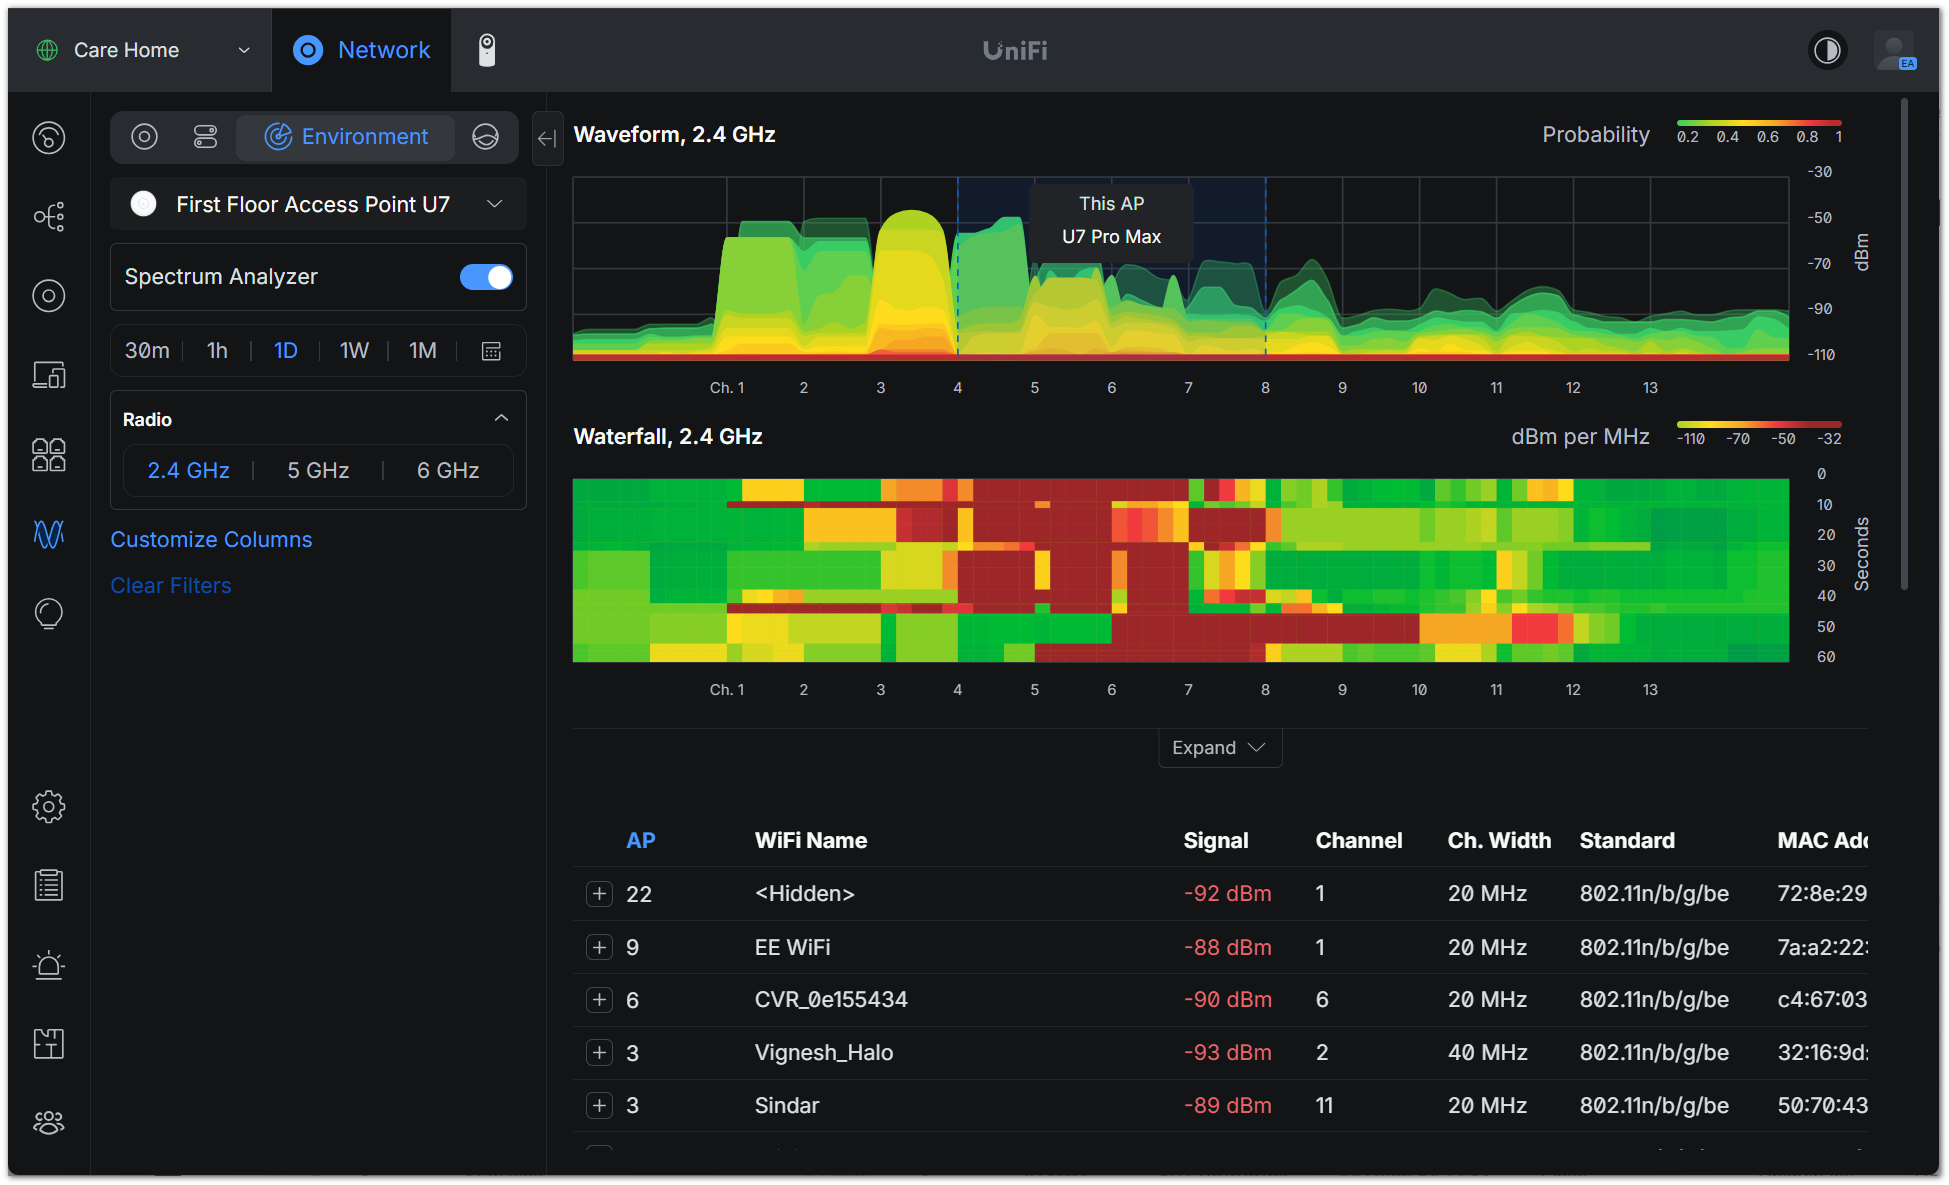This screenshot has width=1949, height=1185.
Task: Select the stacked toggles icon tab
Action: 205,137
